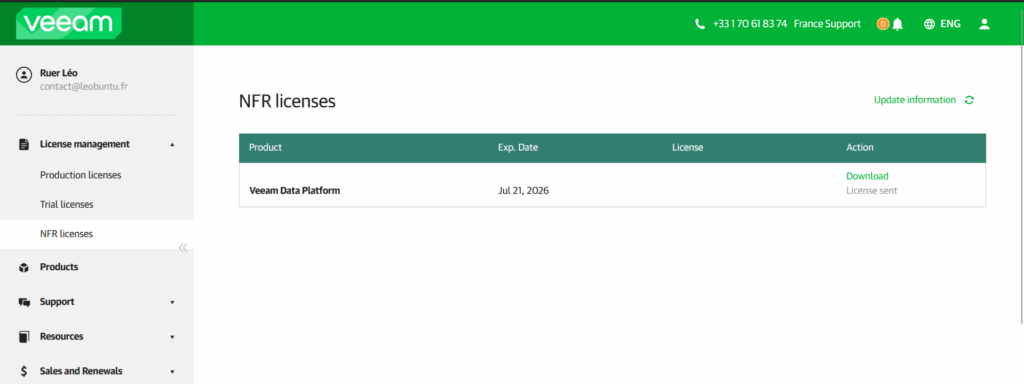Click the globe language icon
This screenshot has width=1024, height=384.
pyautogui.click(x=929, y=24)
